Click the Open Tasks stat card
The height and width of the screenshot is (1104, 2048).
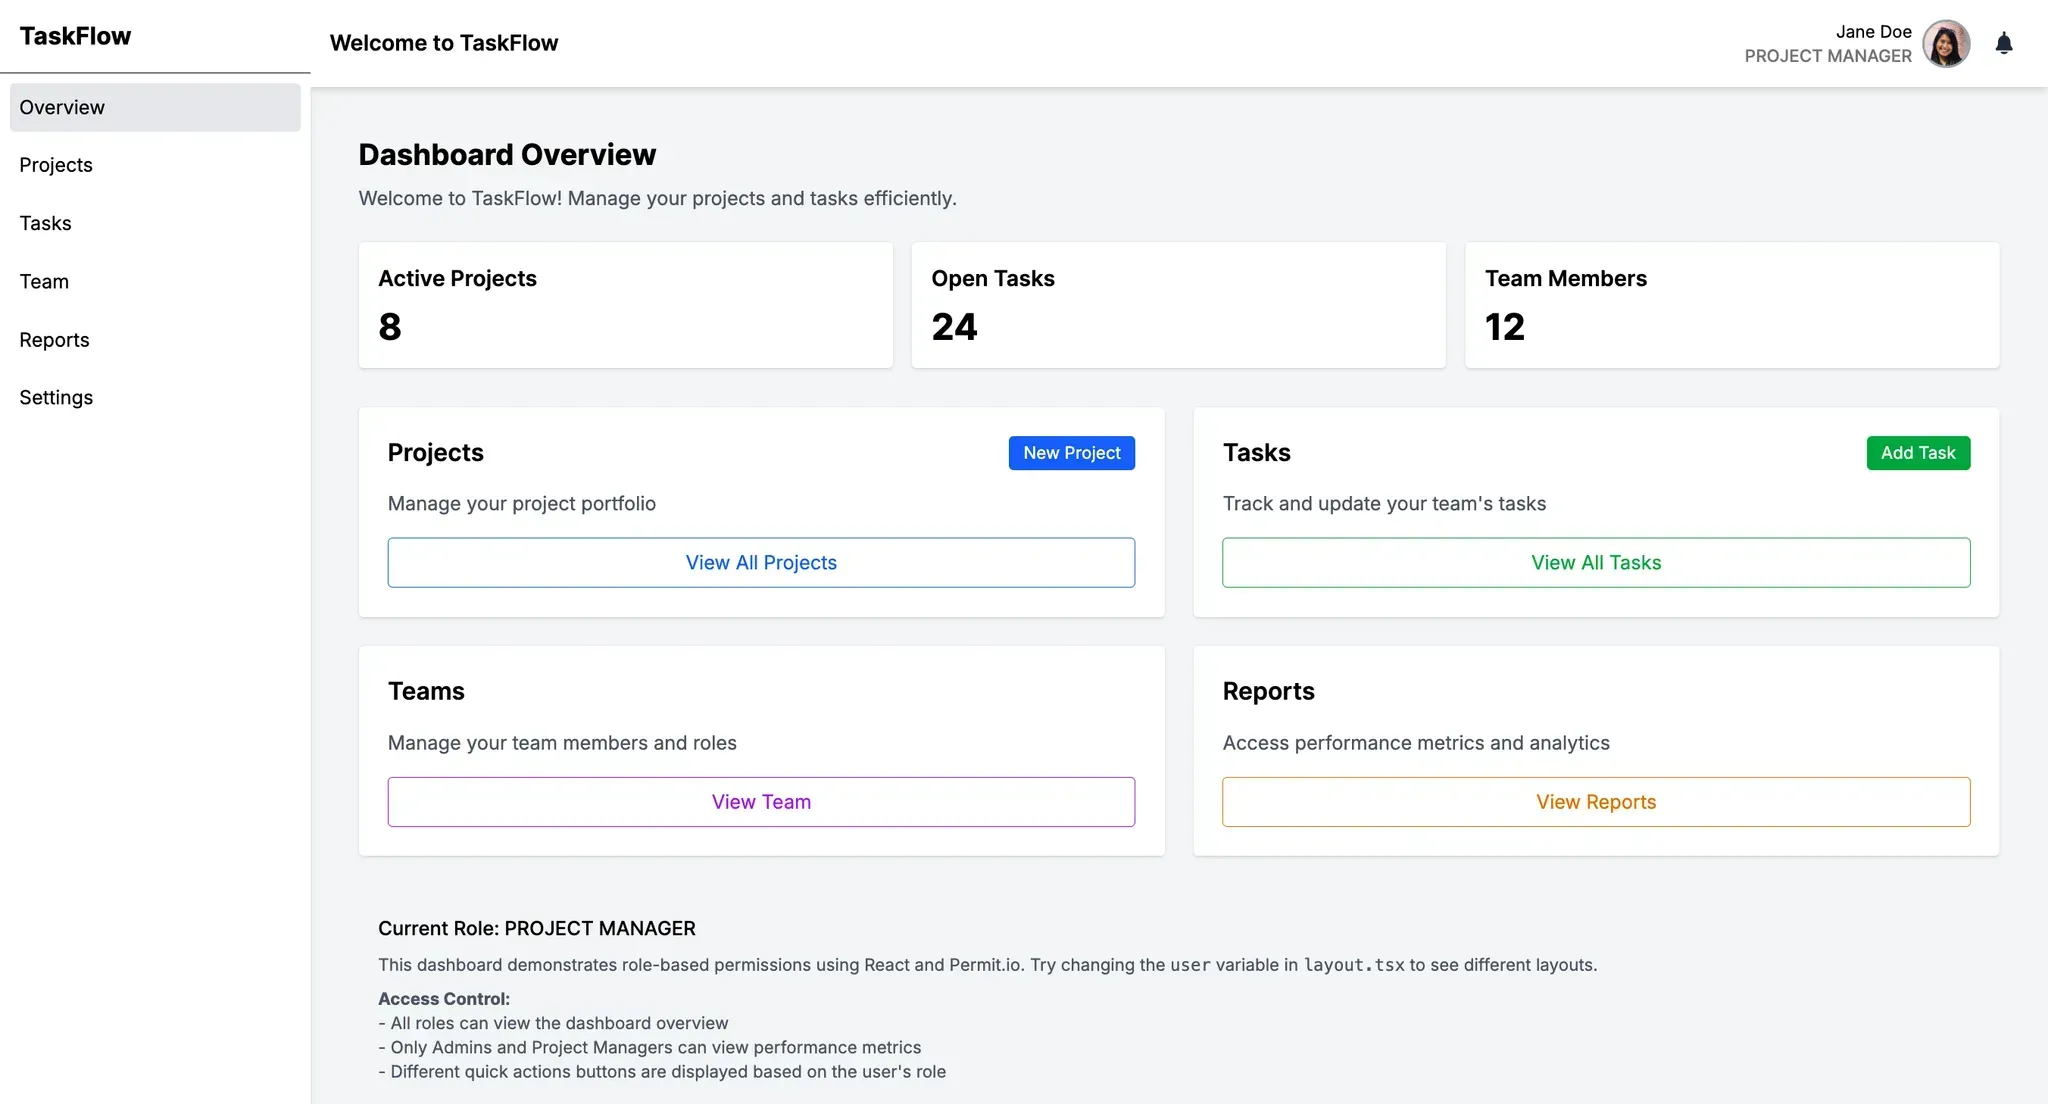(1178, 305)
